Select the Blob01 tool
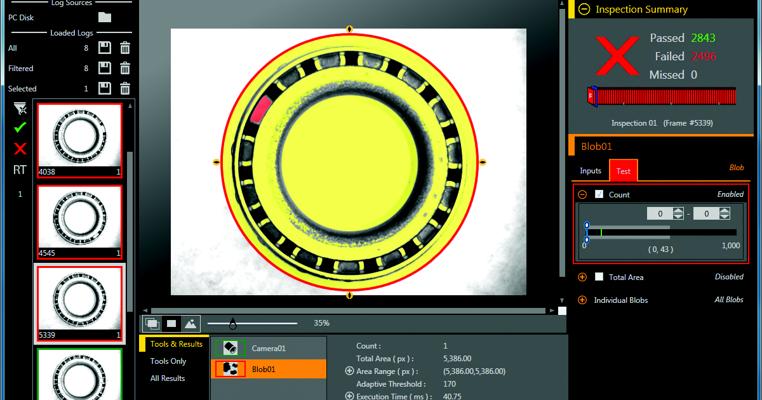The width and height of the screenshot is (762, 400). coord(268,369)
